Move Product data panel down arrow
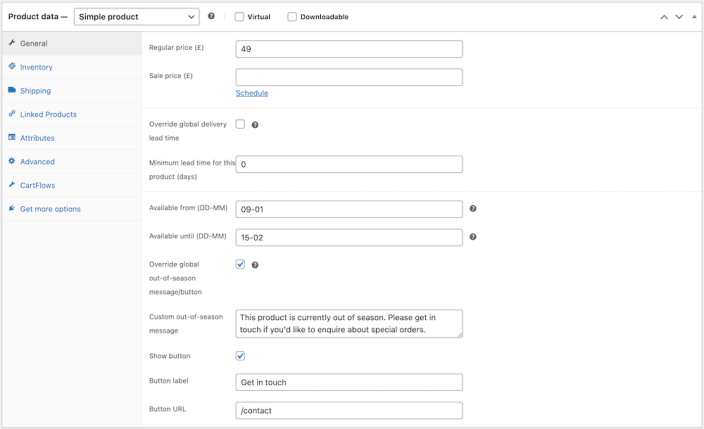 679,17
